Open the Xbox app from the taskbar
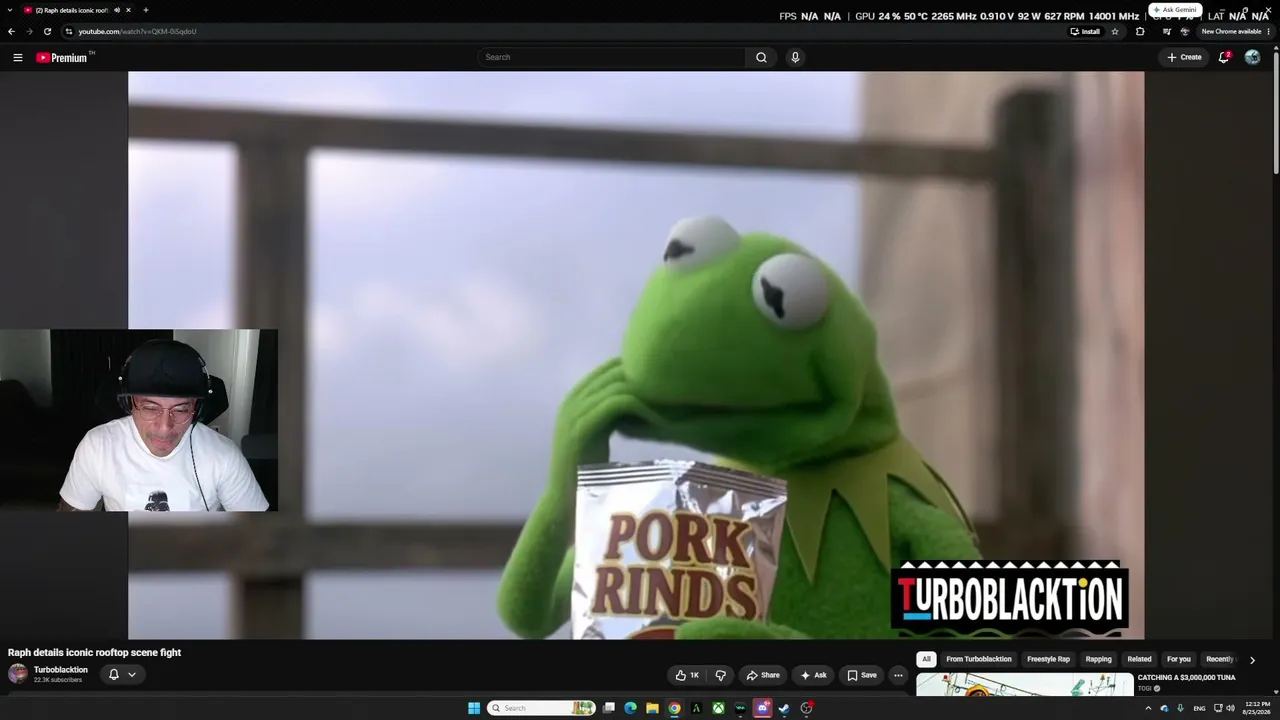1280x720 pixels. click(718, 708)
